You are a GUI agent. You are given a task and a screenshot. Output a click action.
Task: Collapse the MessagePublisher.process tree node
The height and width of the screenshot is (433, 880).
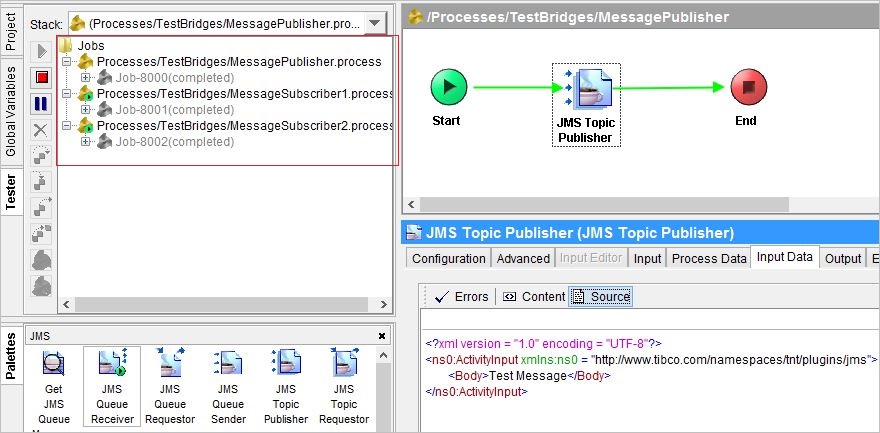point(67,62)
